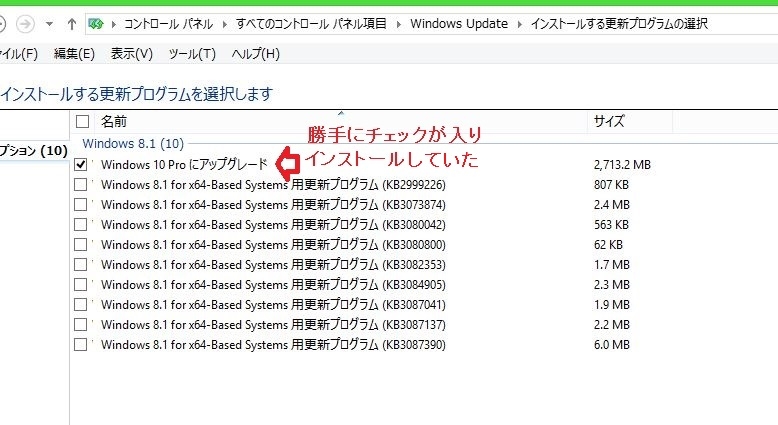The image size is (778, 425).
Task: Expand the chevron after コントロール パネル breadcrumb
Action: tap(225, 24)
